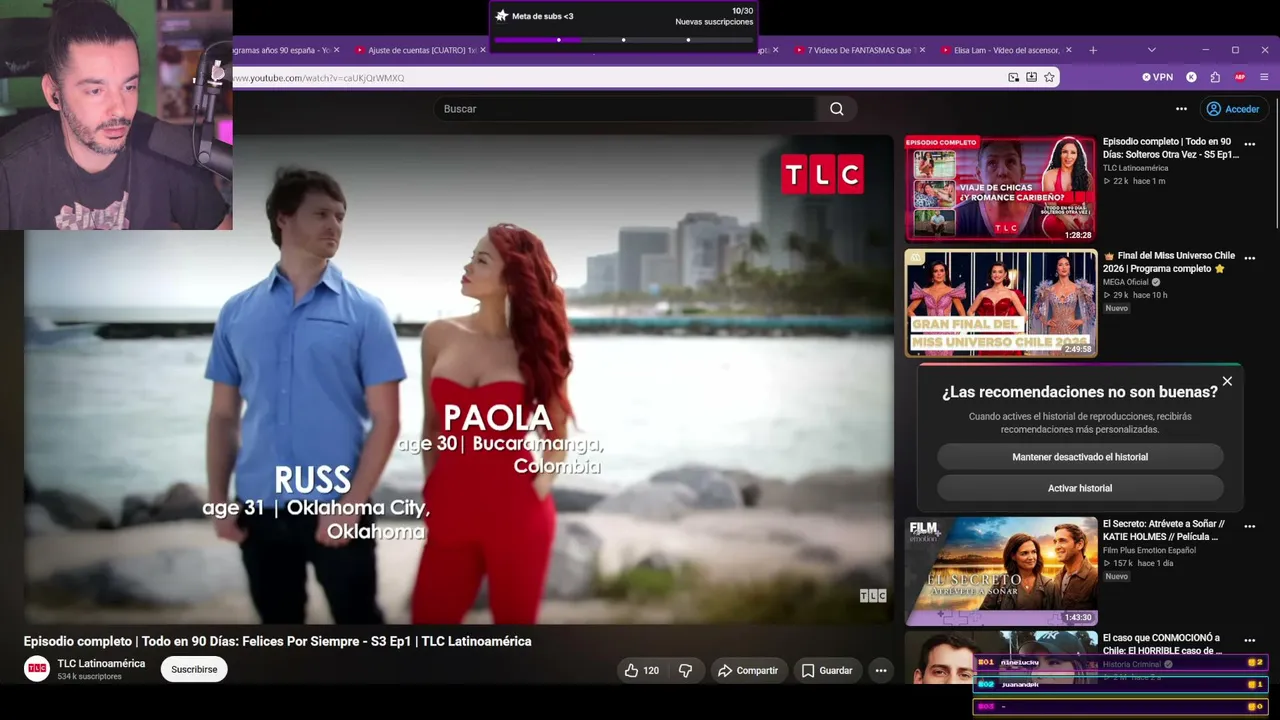Click the video player showing Russ and Paola
Screen dimensions: 1280x720
[458, 380]
